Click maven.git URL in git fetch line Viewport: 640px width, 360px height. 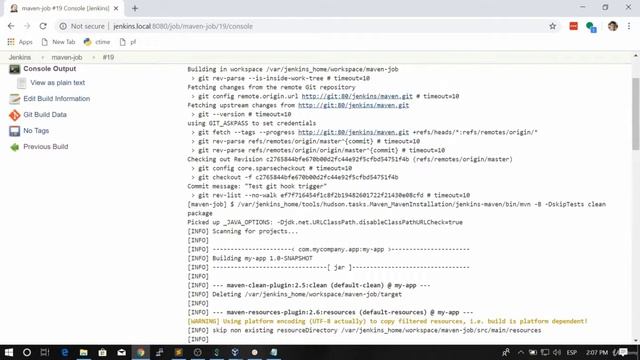coord(353,132)
